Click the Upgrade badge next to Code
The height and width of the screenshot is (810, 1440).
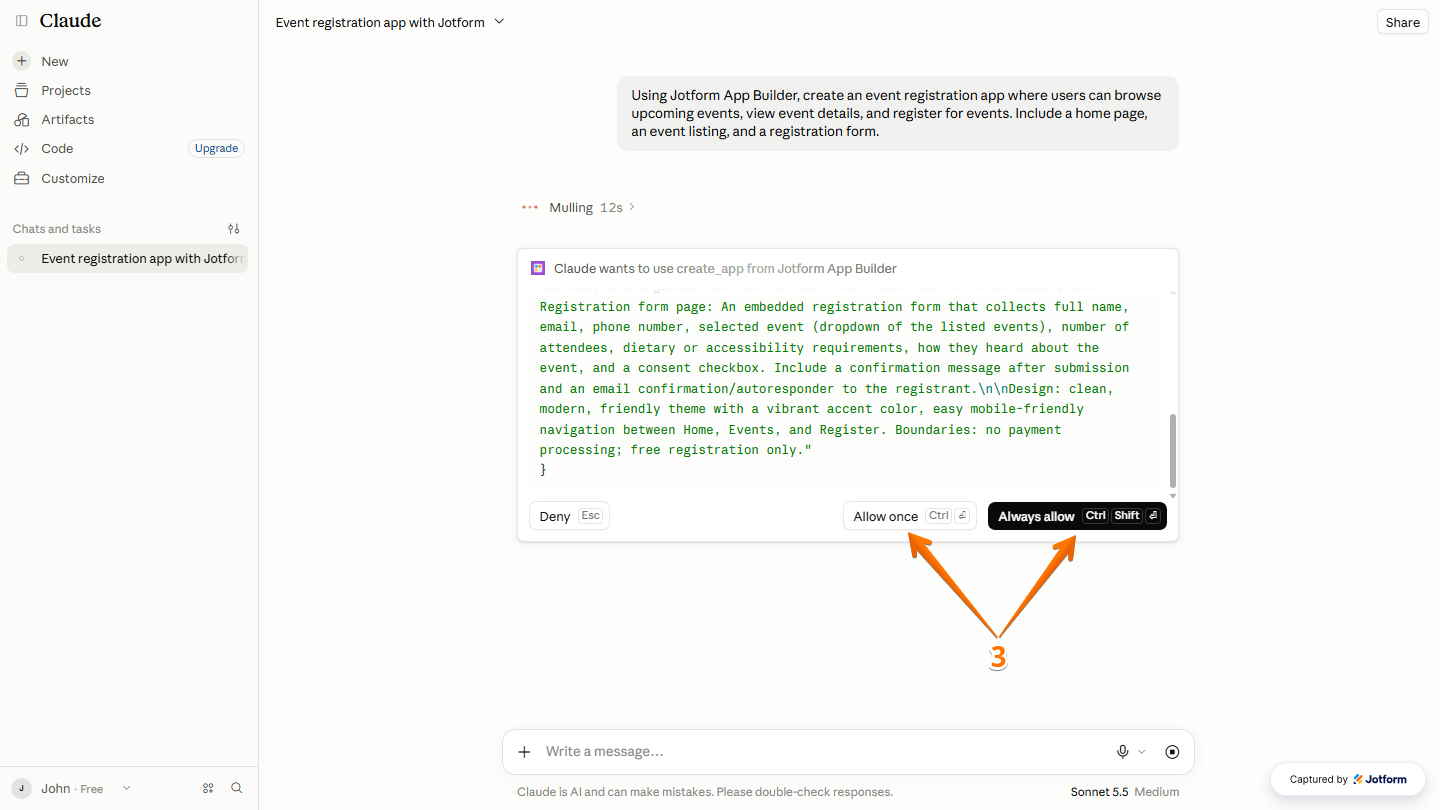click(216, 148)
